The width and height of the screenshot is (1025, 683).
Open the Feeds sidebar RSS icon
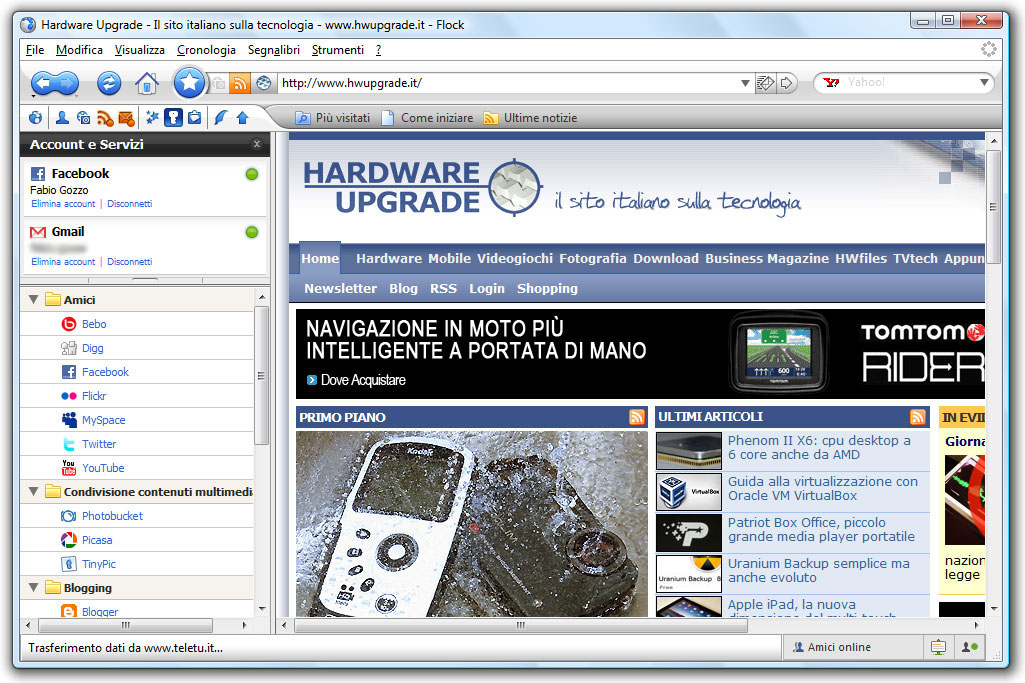point(105,118)
